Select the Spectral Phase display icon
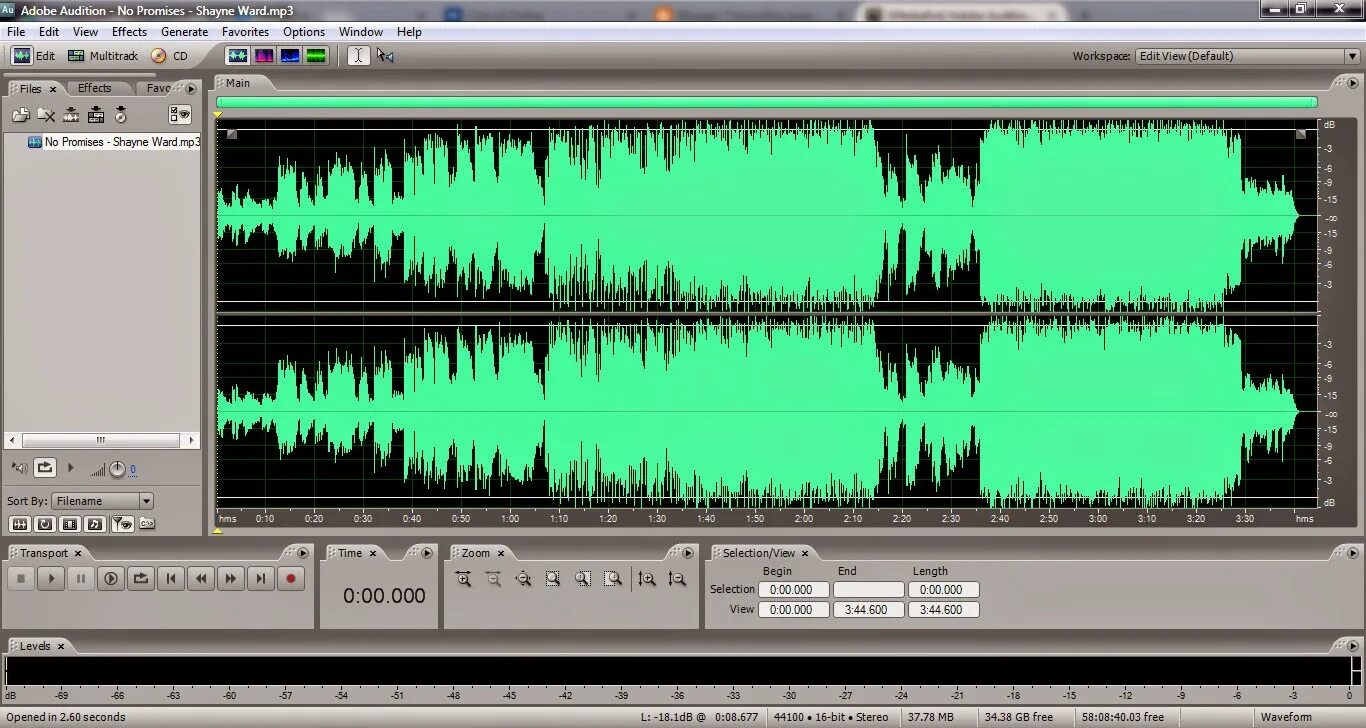Viewport: 1366px width, 728px height. point(316,56)
